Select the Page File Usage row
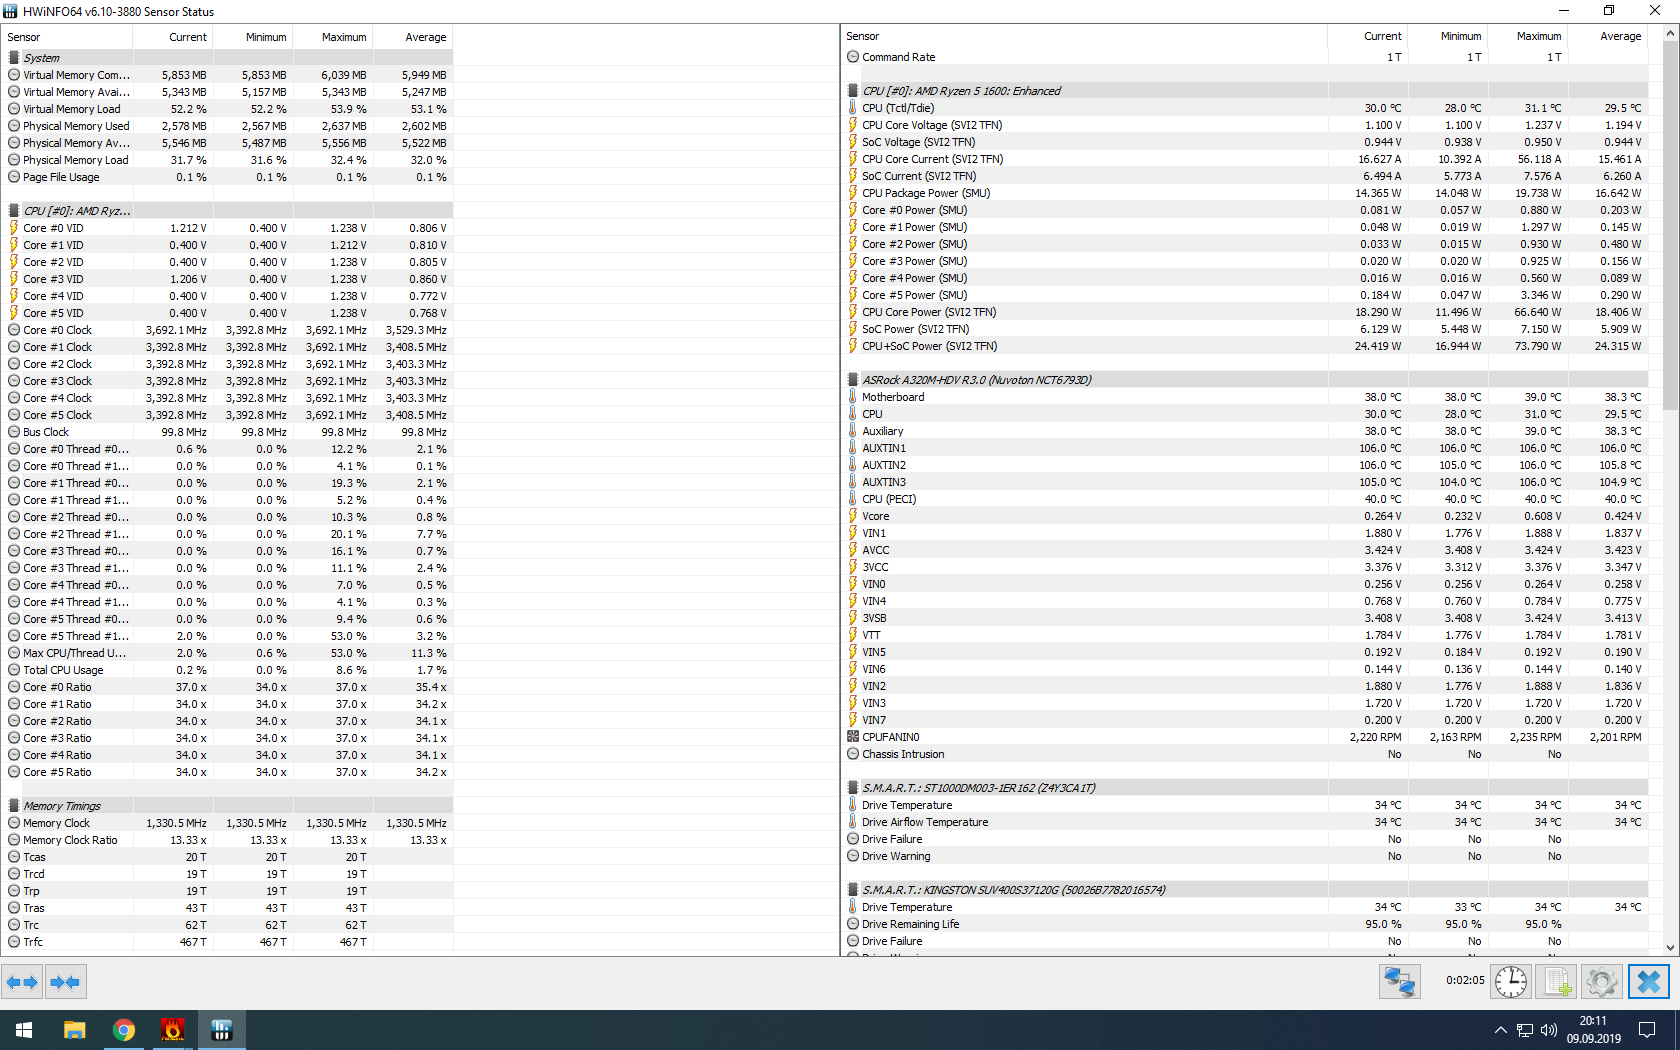 [228, 177]
